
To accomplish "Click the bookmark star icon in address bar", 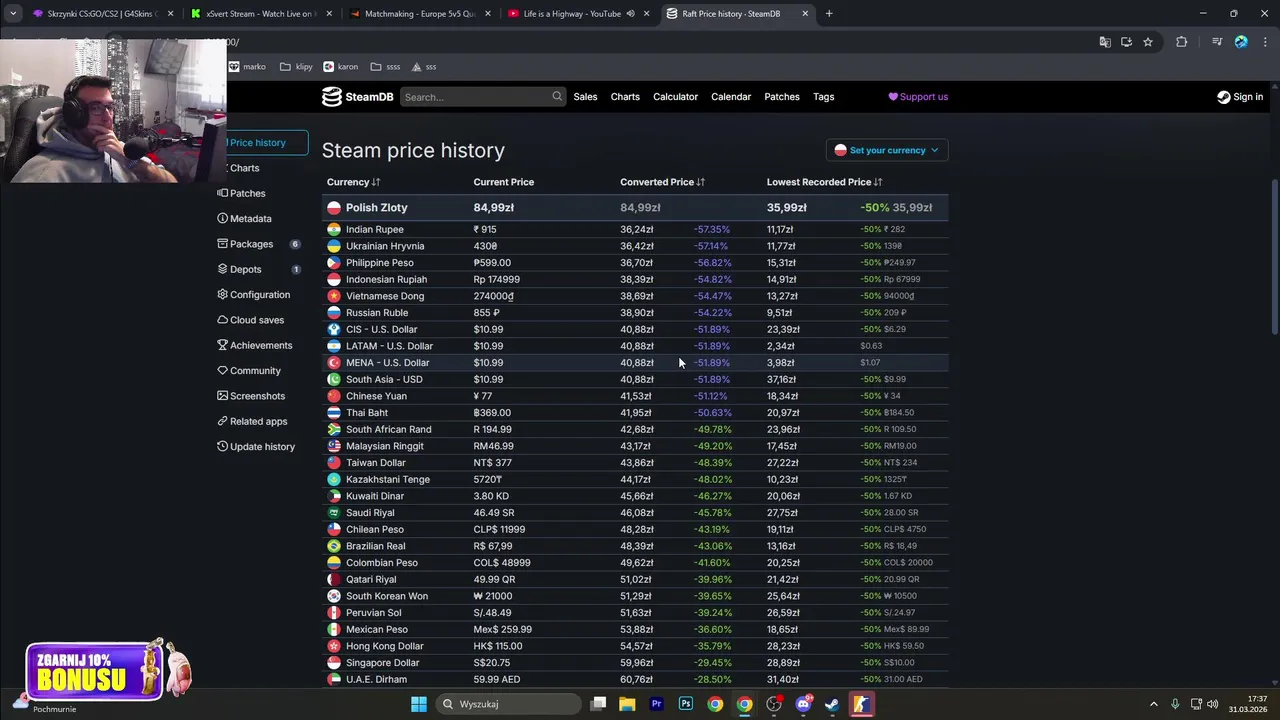I will click(x=1148, y=42).
